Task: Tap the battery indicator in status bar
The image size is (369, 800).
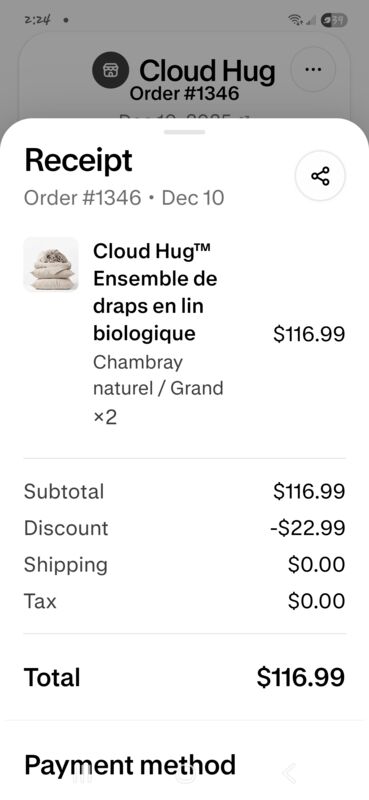Action: point(334,20)
